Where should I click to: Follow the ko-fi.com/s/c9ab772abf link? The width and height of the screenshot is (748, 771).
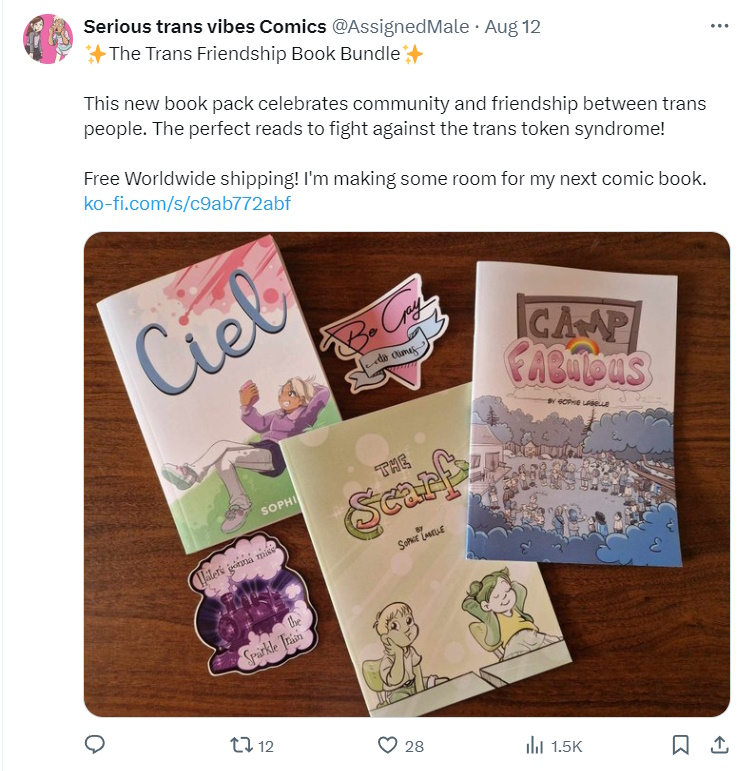point(187,203)
